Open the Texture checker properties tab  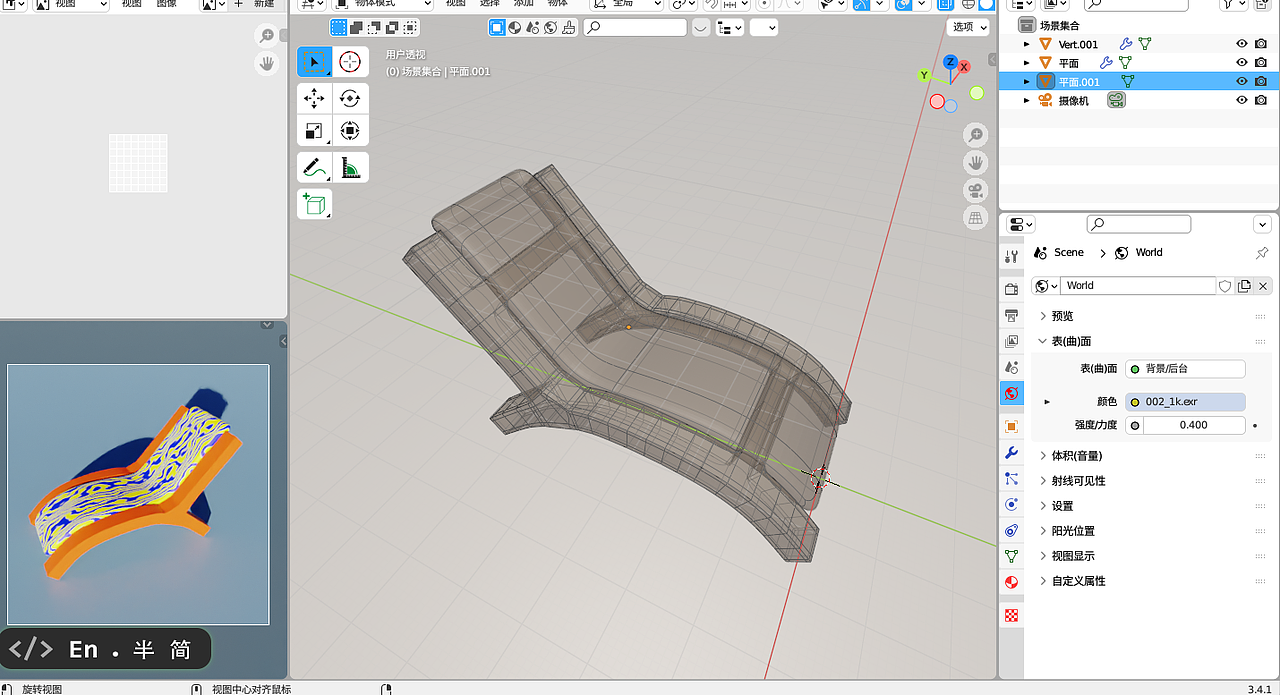[1012, 616]
